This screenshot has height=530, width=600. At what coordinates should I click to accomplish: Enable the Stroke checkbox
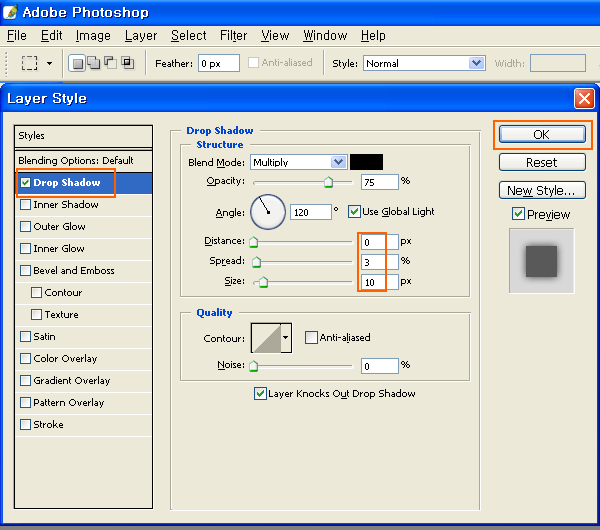tap(25, 424)
